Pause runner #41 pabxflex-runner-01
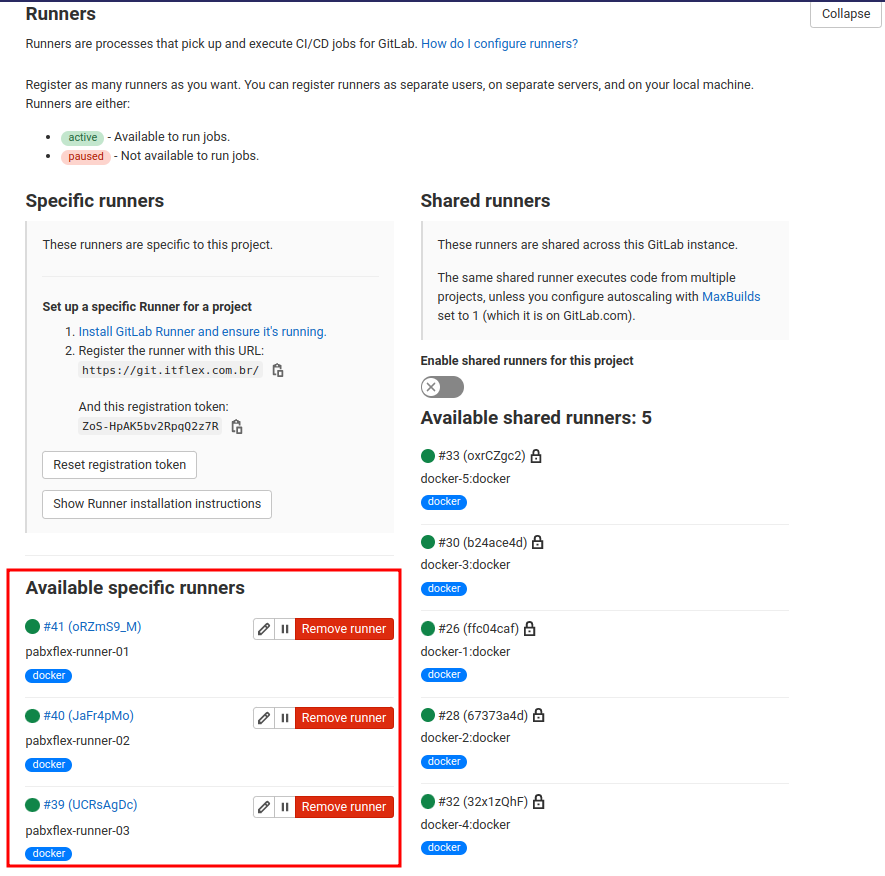This screenshot has height=876, width=885. point(285,629)
